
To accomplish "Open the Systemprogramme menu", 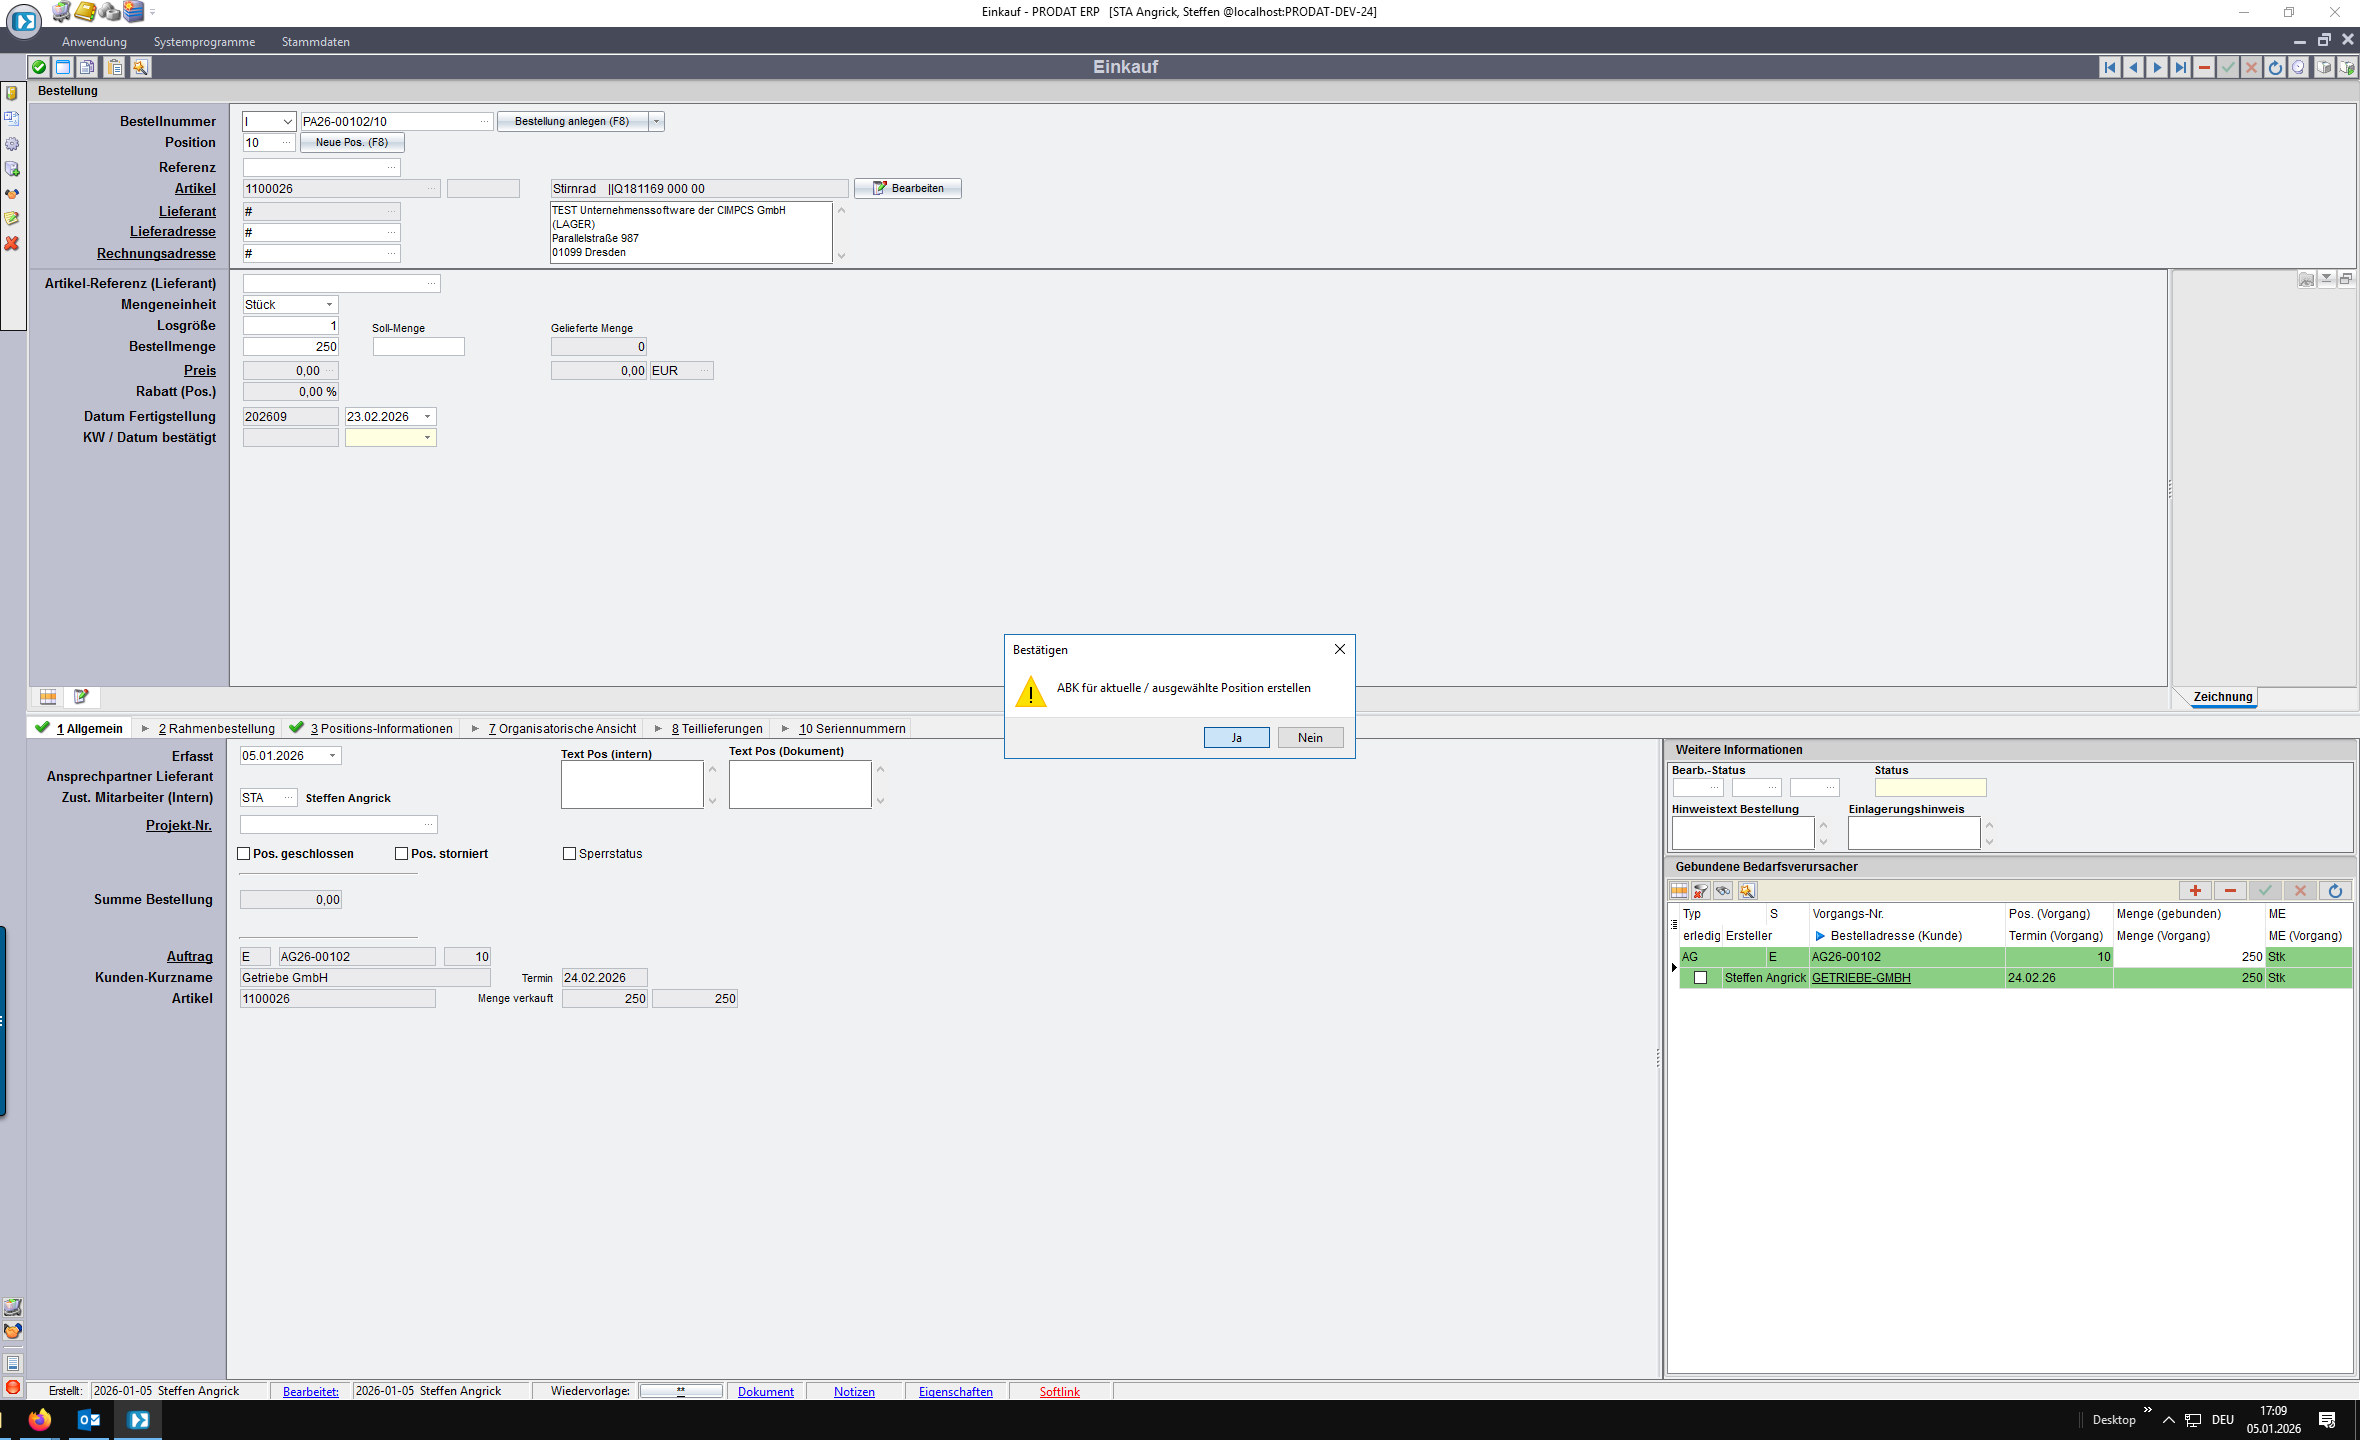I will 204,41.
